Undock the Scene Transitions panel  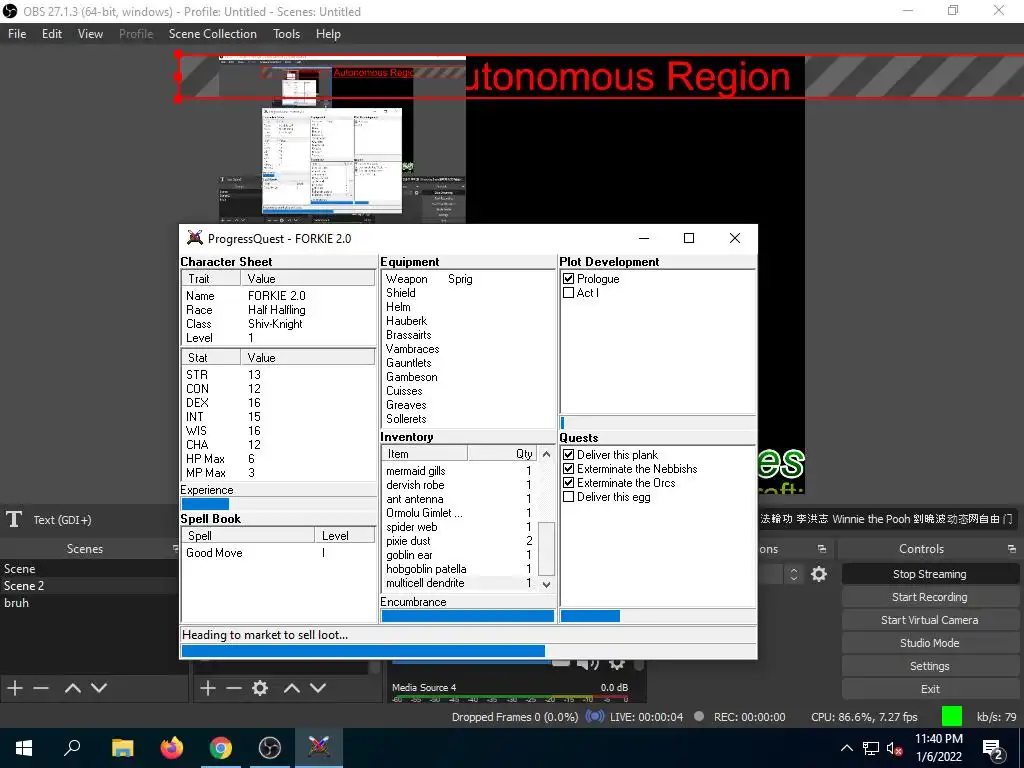tap(822, 549)
